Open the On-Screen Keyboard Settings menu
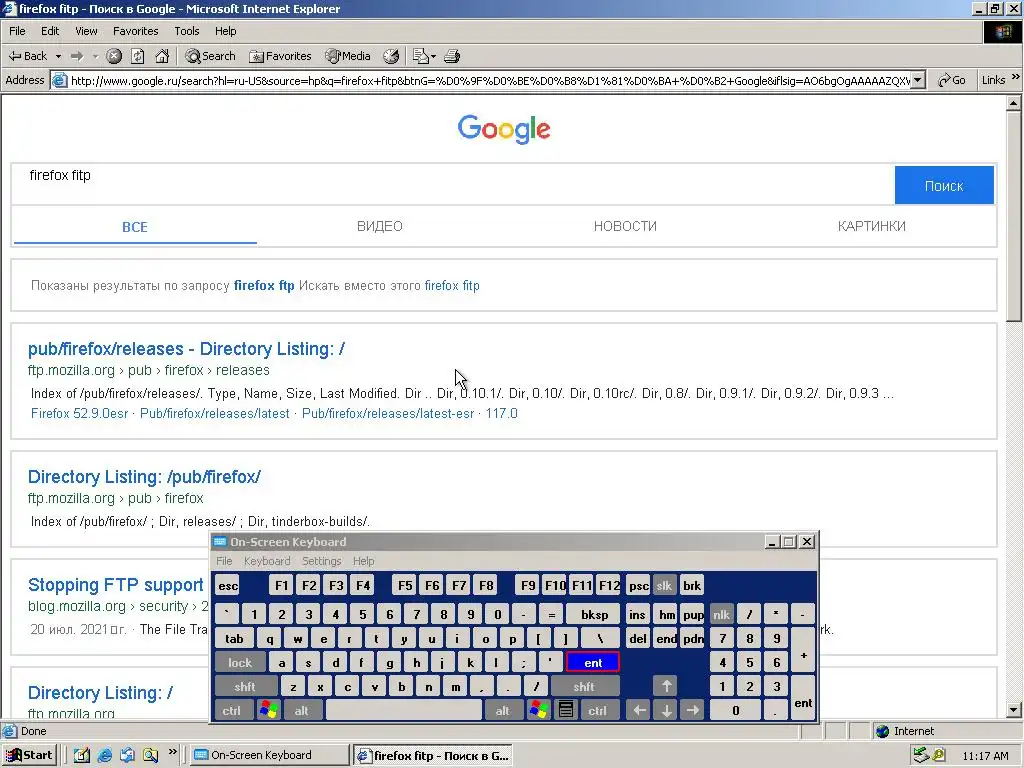This screenshot has width=1024, height=768. [x=321, y=561]
